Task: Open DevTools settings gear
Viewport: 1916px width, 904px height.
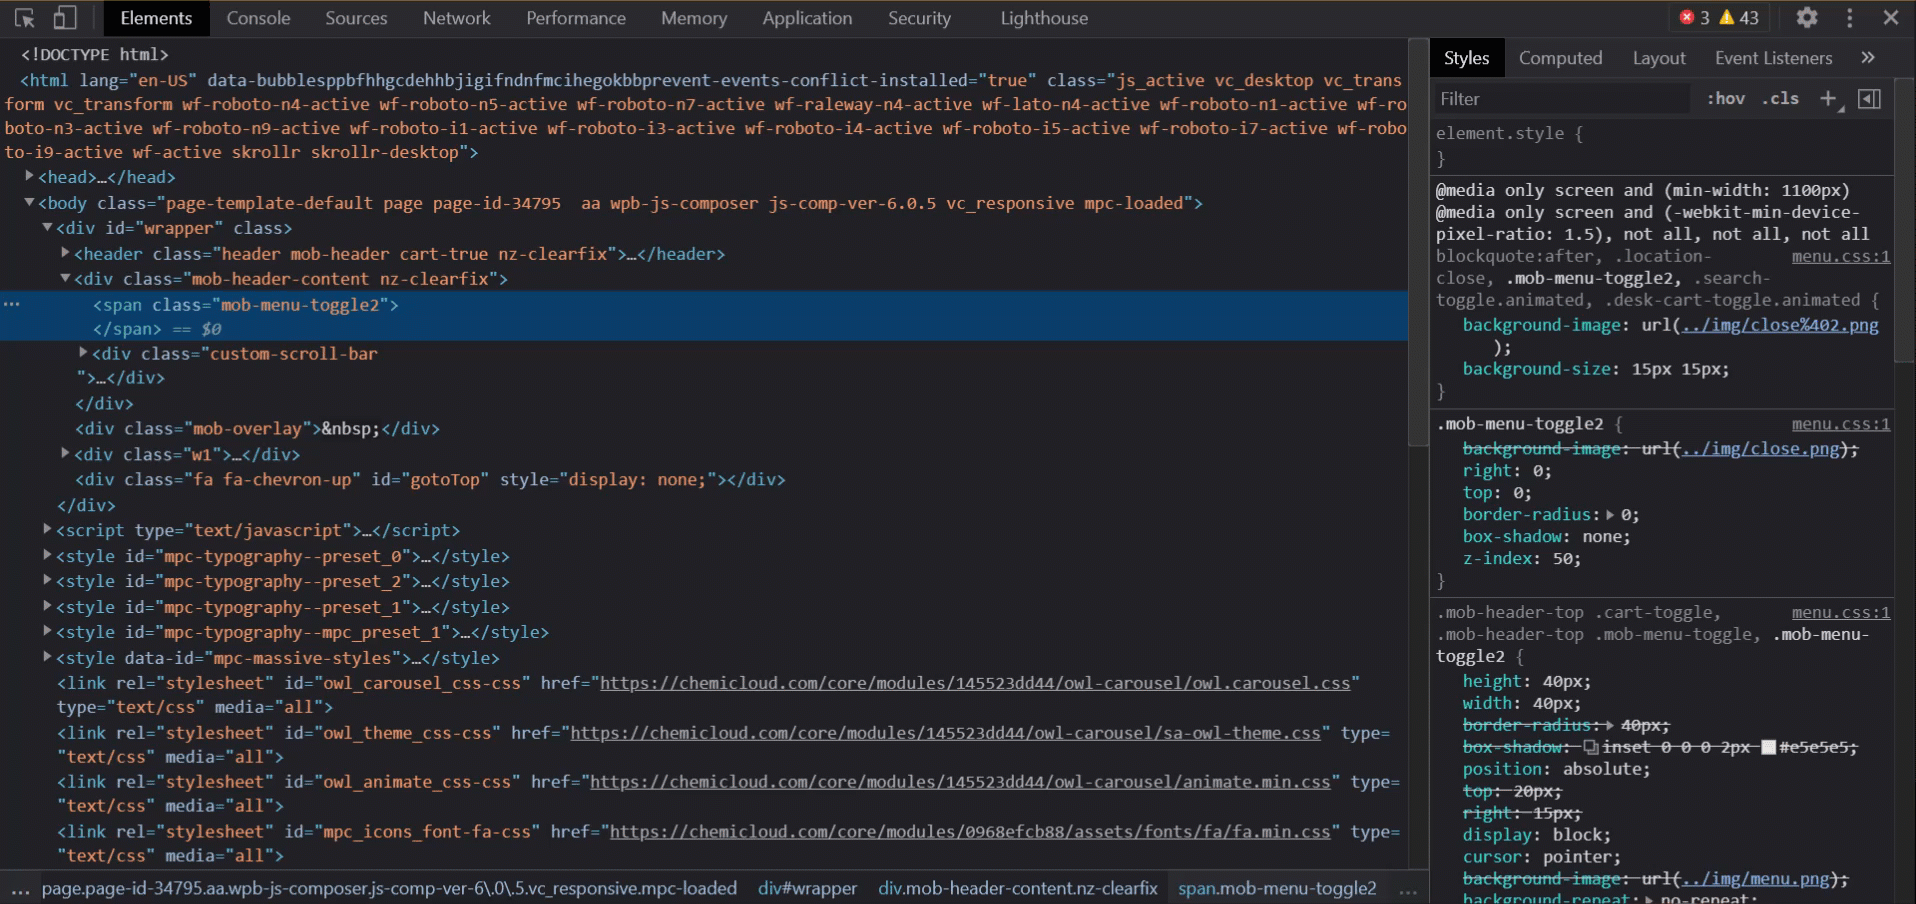Action: pyautogui.click(x=1806, y=18)
